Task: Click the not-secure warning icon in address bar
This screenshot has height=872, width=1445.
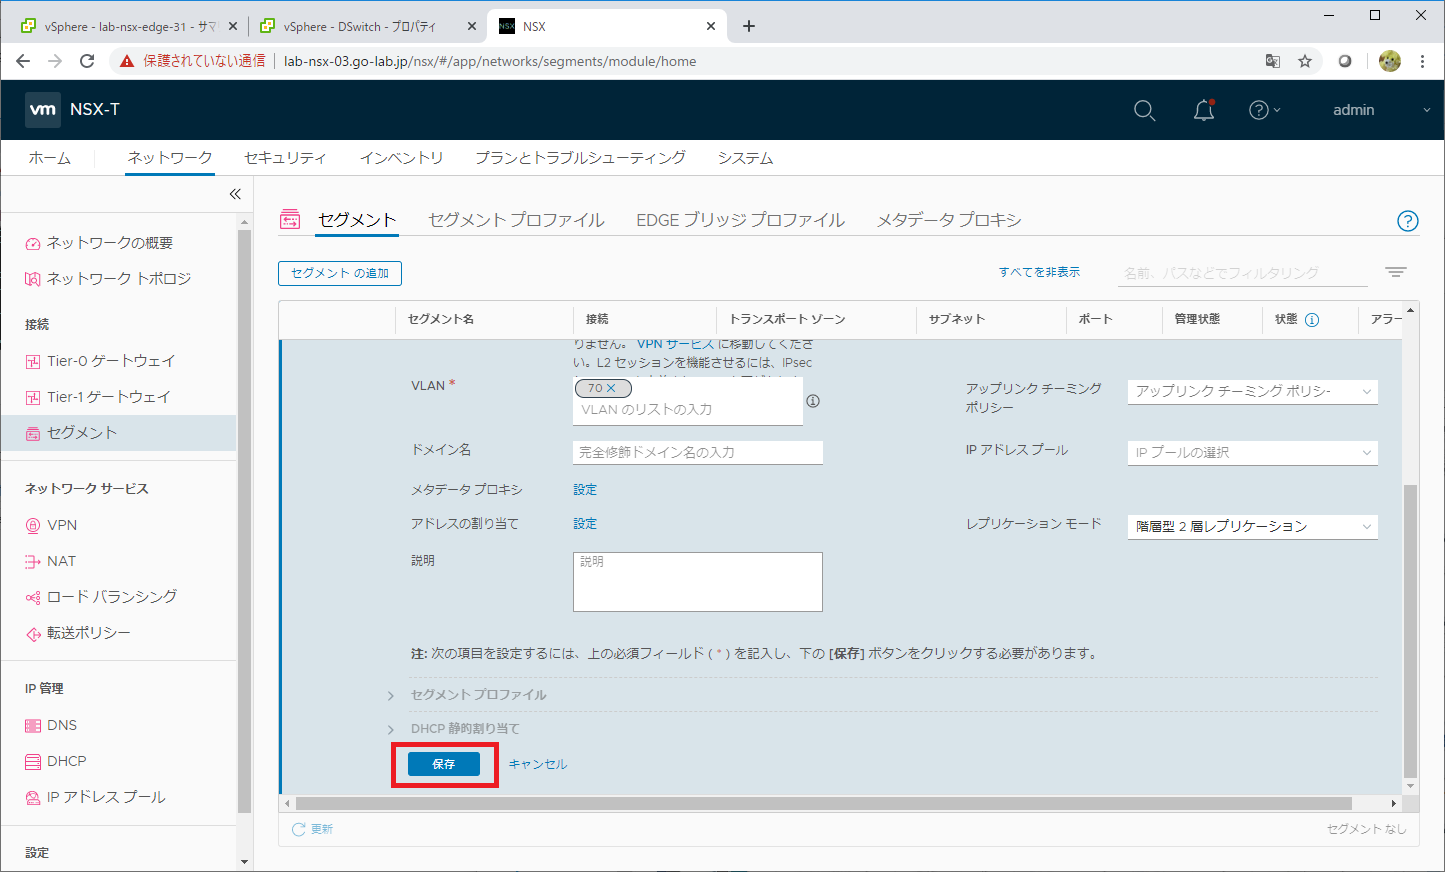Action: point(126,61)
